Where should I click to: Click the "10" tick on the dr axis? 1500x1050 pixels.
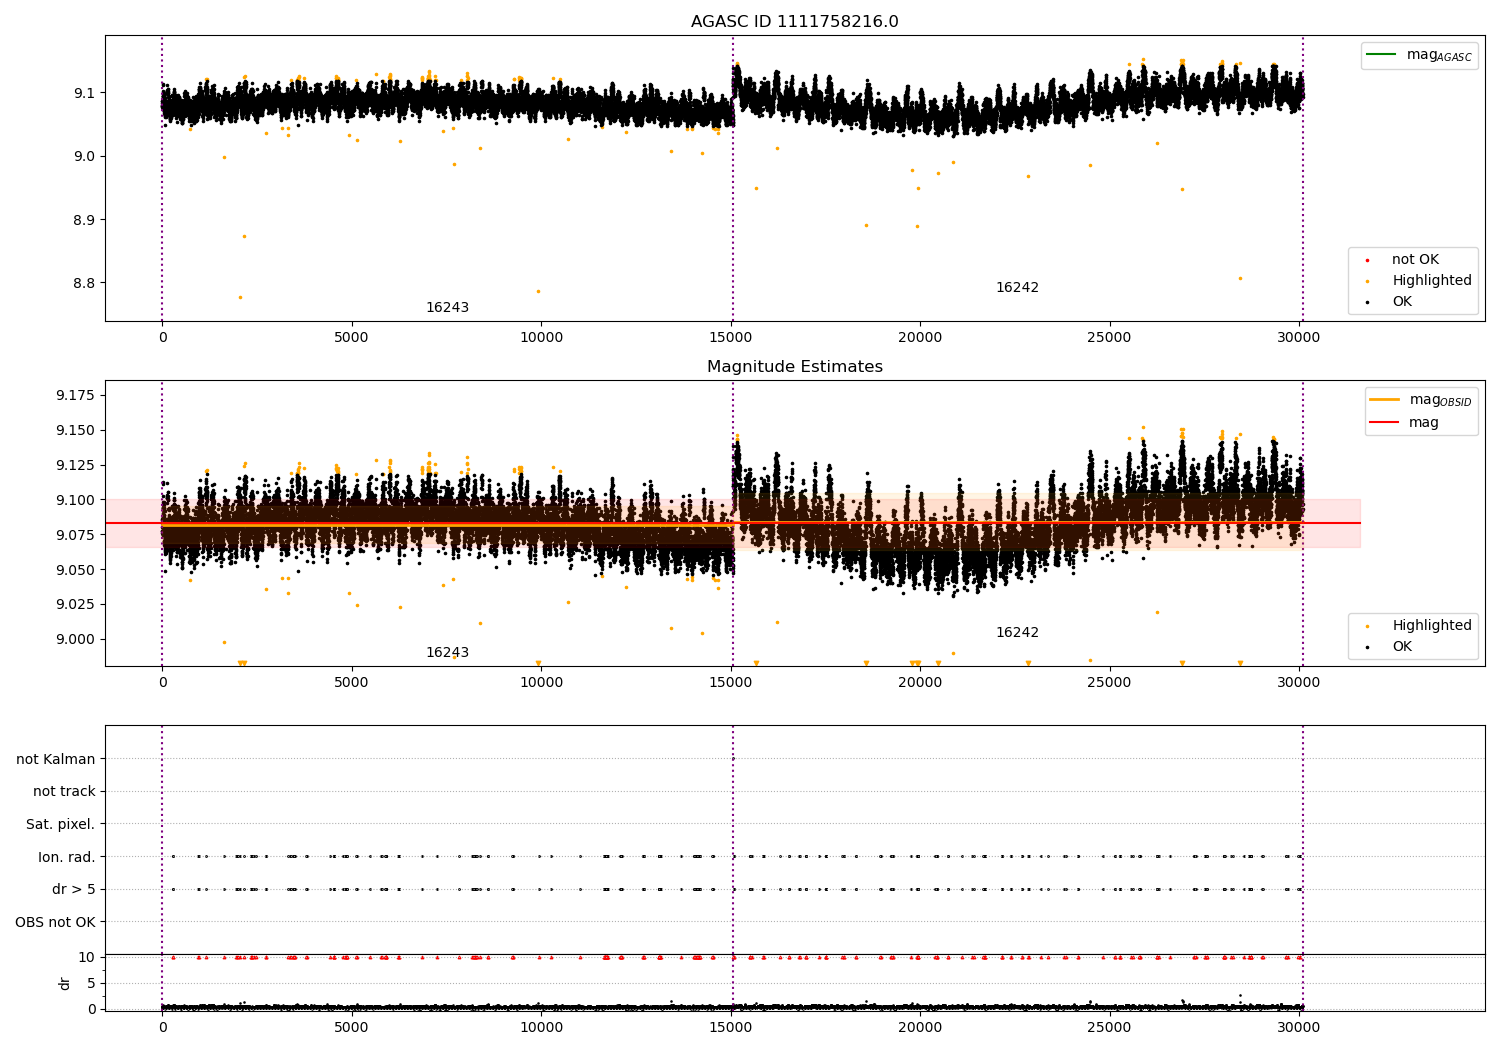[x=87, y=957]
